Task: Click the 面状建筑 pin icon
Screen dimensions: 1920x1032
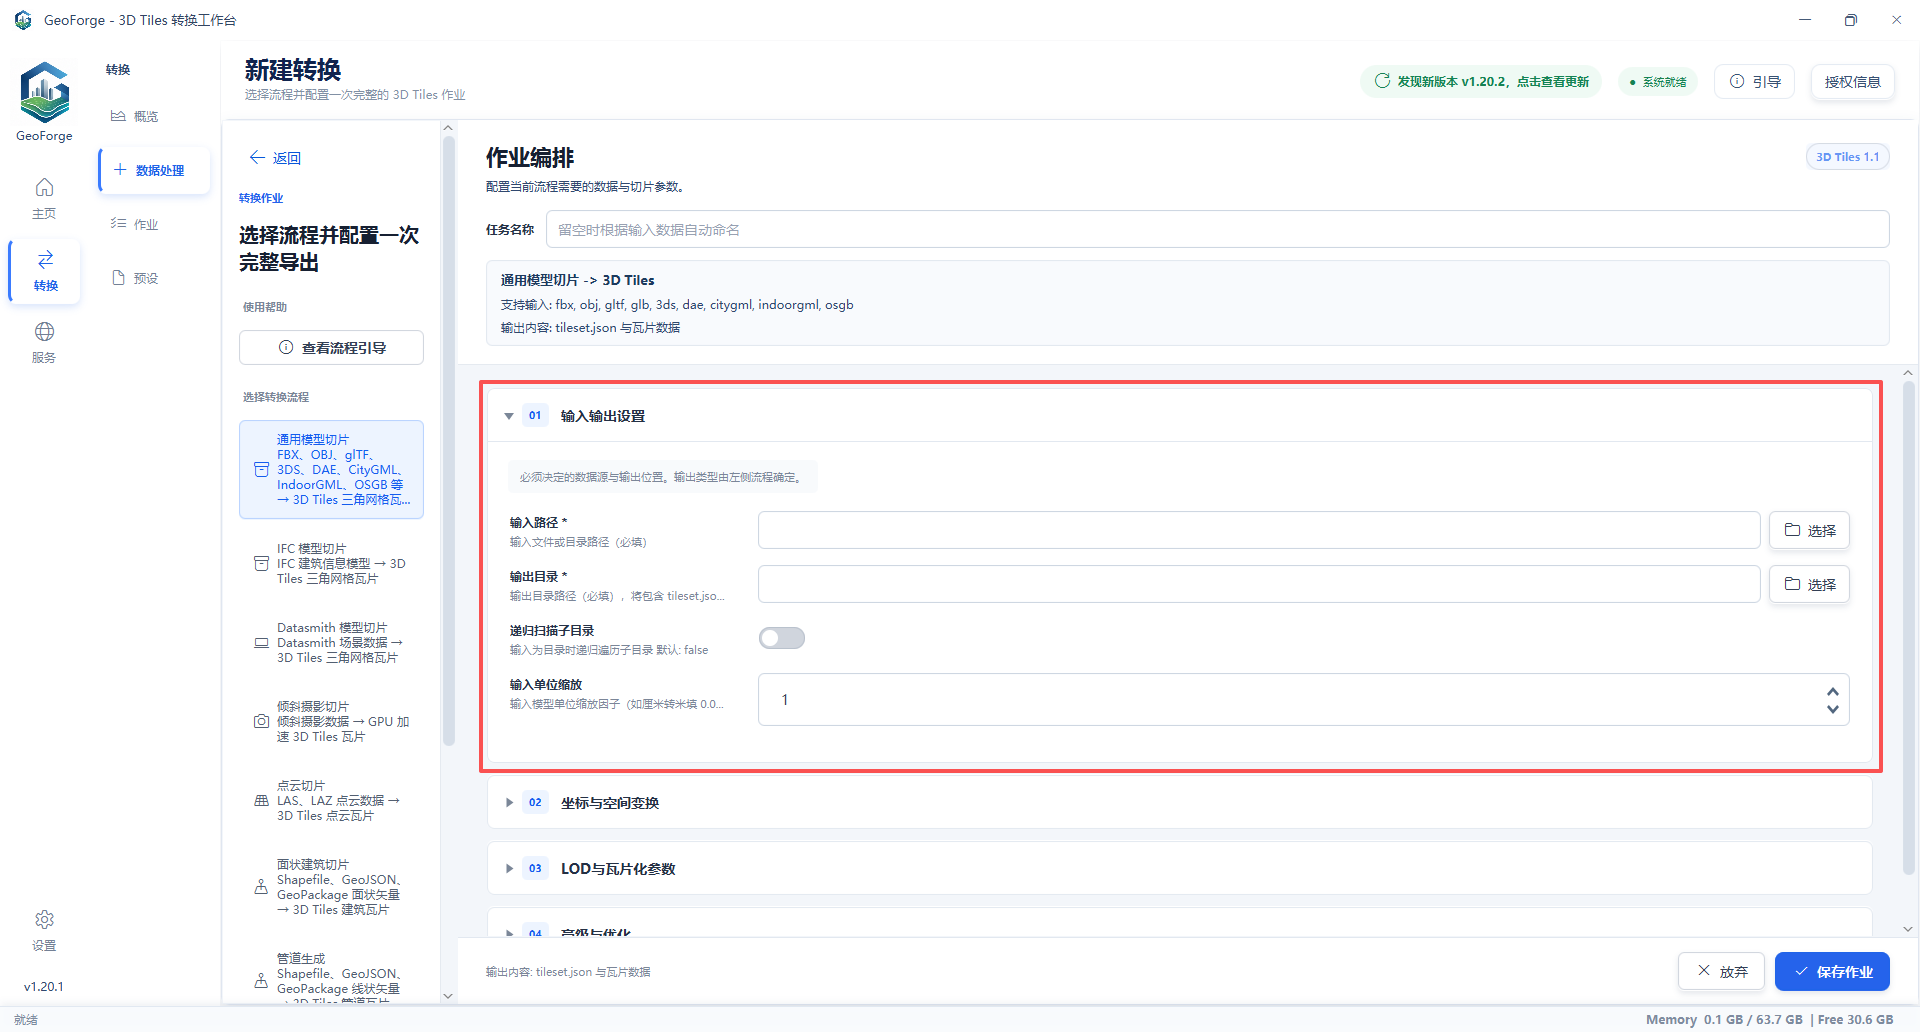Action: coord(261,886)
